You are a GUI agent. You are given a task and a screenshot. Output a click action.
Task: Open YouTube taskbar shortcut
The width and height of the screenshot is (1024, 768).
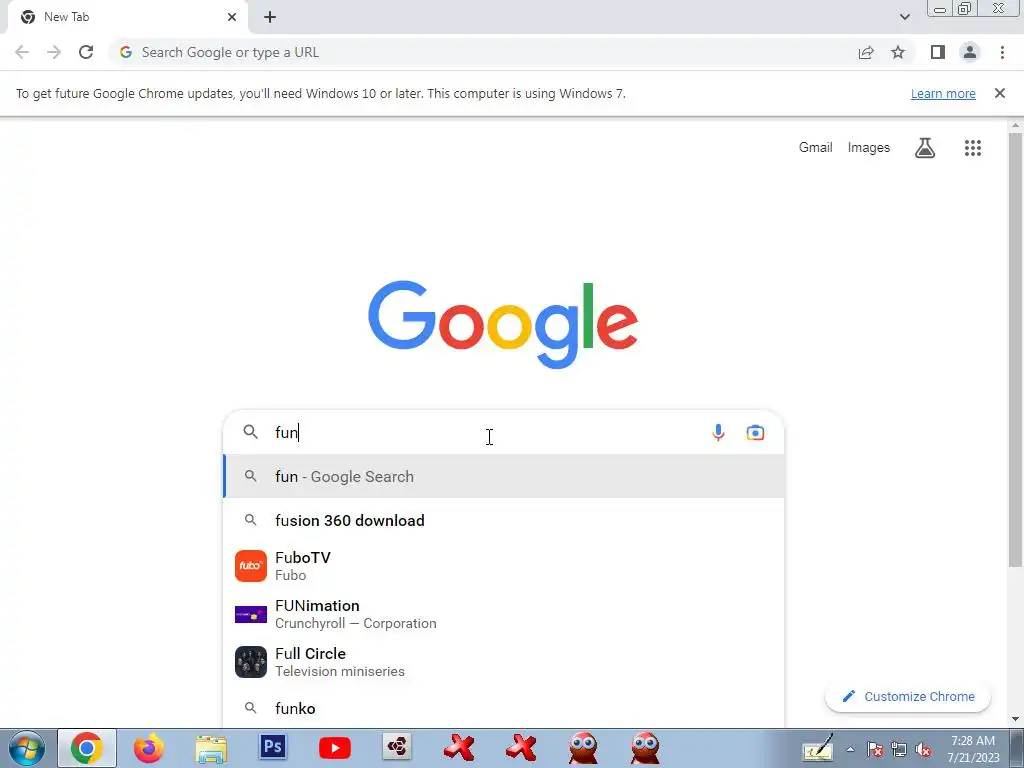[335, 748]
